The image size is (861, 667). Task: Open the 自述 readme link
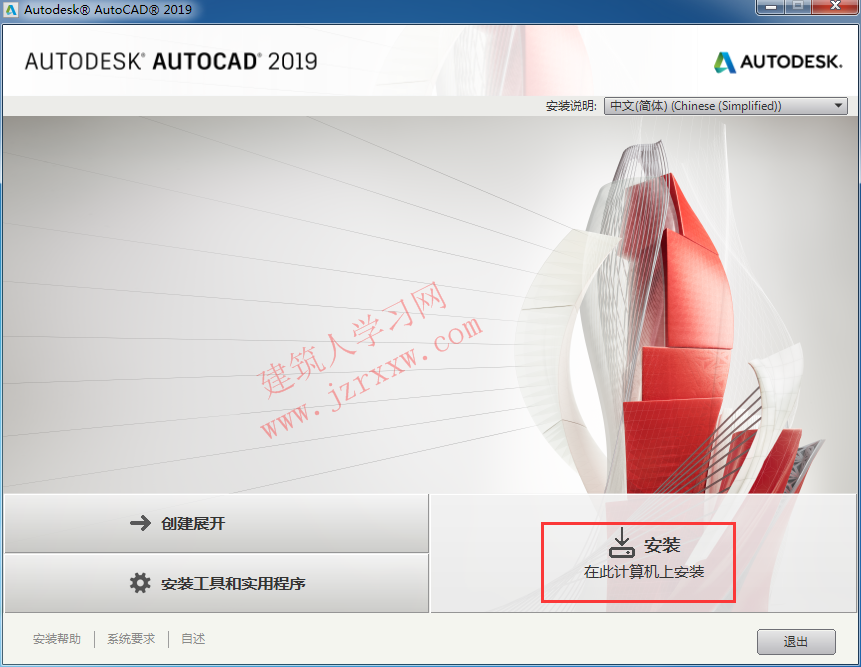pyautogui.click(x=193, y=638)
